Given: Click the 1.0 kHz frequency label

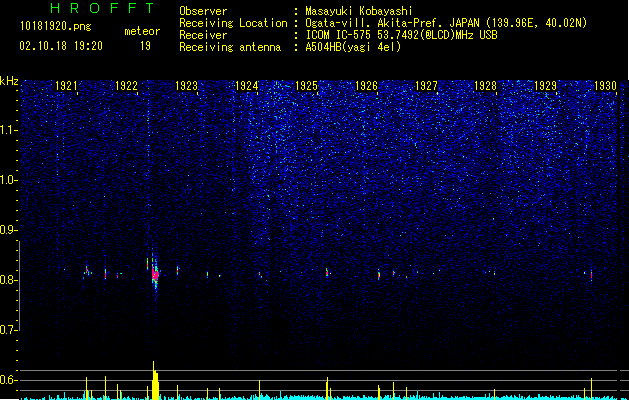Looking at the screenshot, I should [9, 180].
